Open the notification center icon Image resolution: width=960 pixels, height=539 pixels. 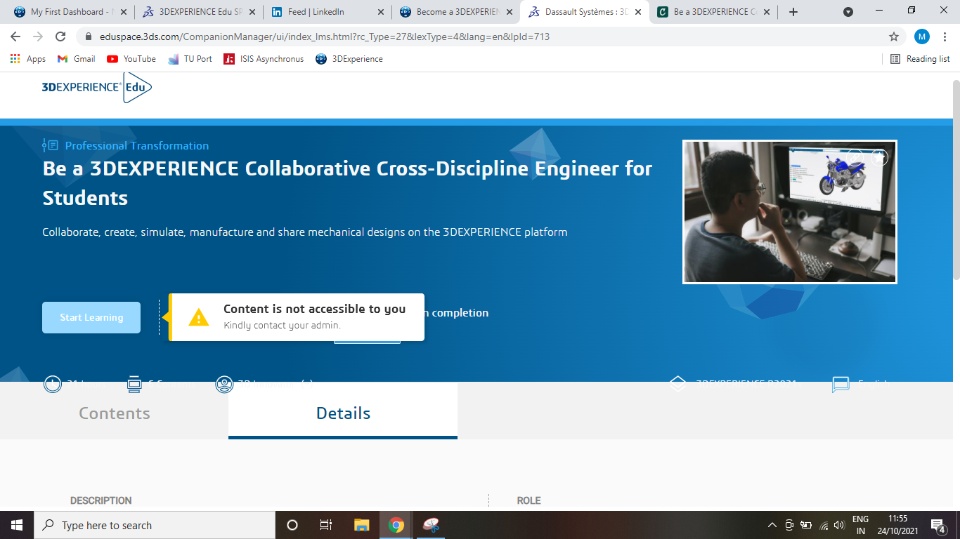click(x=939, y=525)
